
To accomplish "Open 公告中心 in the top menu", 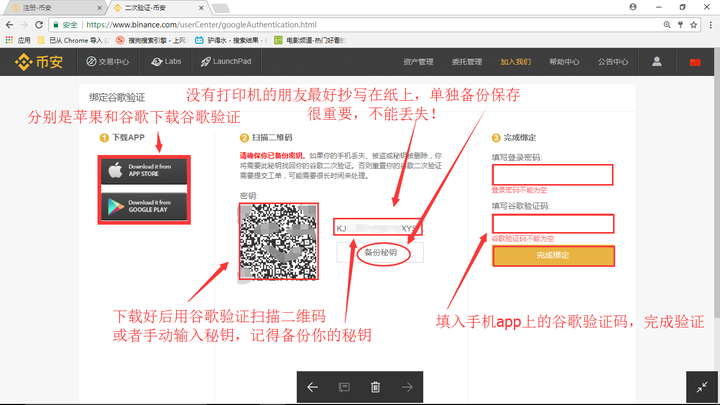I will (x=613, y=62).
